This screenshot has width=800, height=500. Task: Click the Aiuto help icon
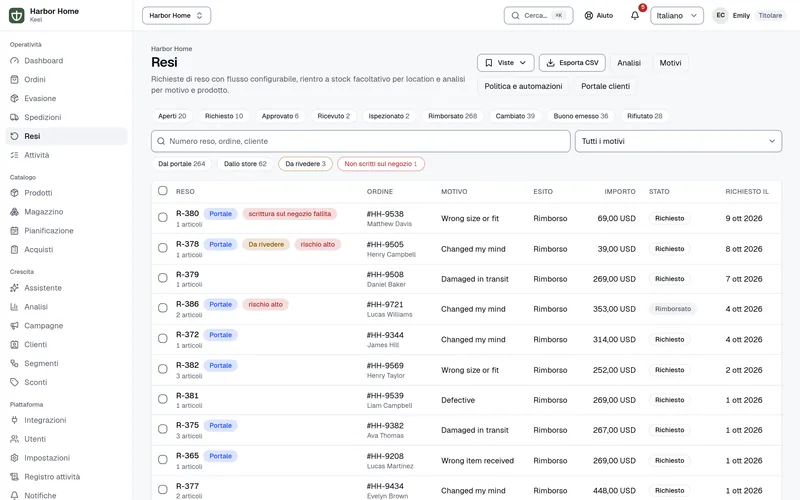[x=588, y=15]
